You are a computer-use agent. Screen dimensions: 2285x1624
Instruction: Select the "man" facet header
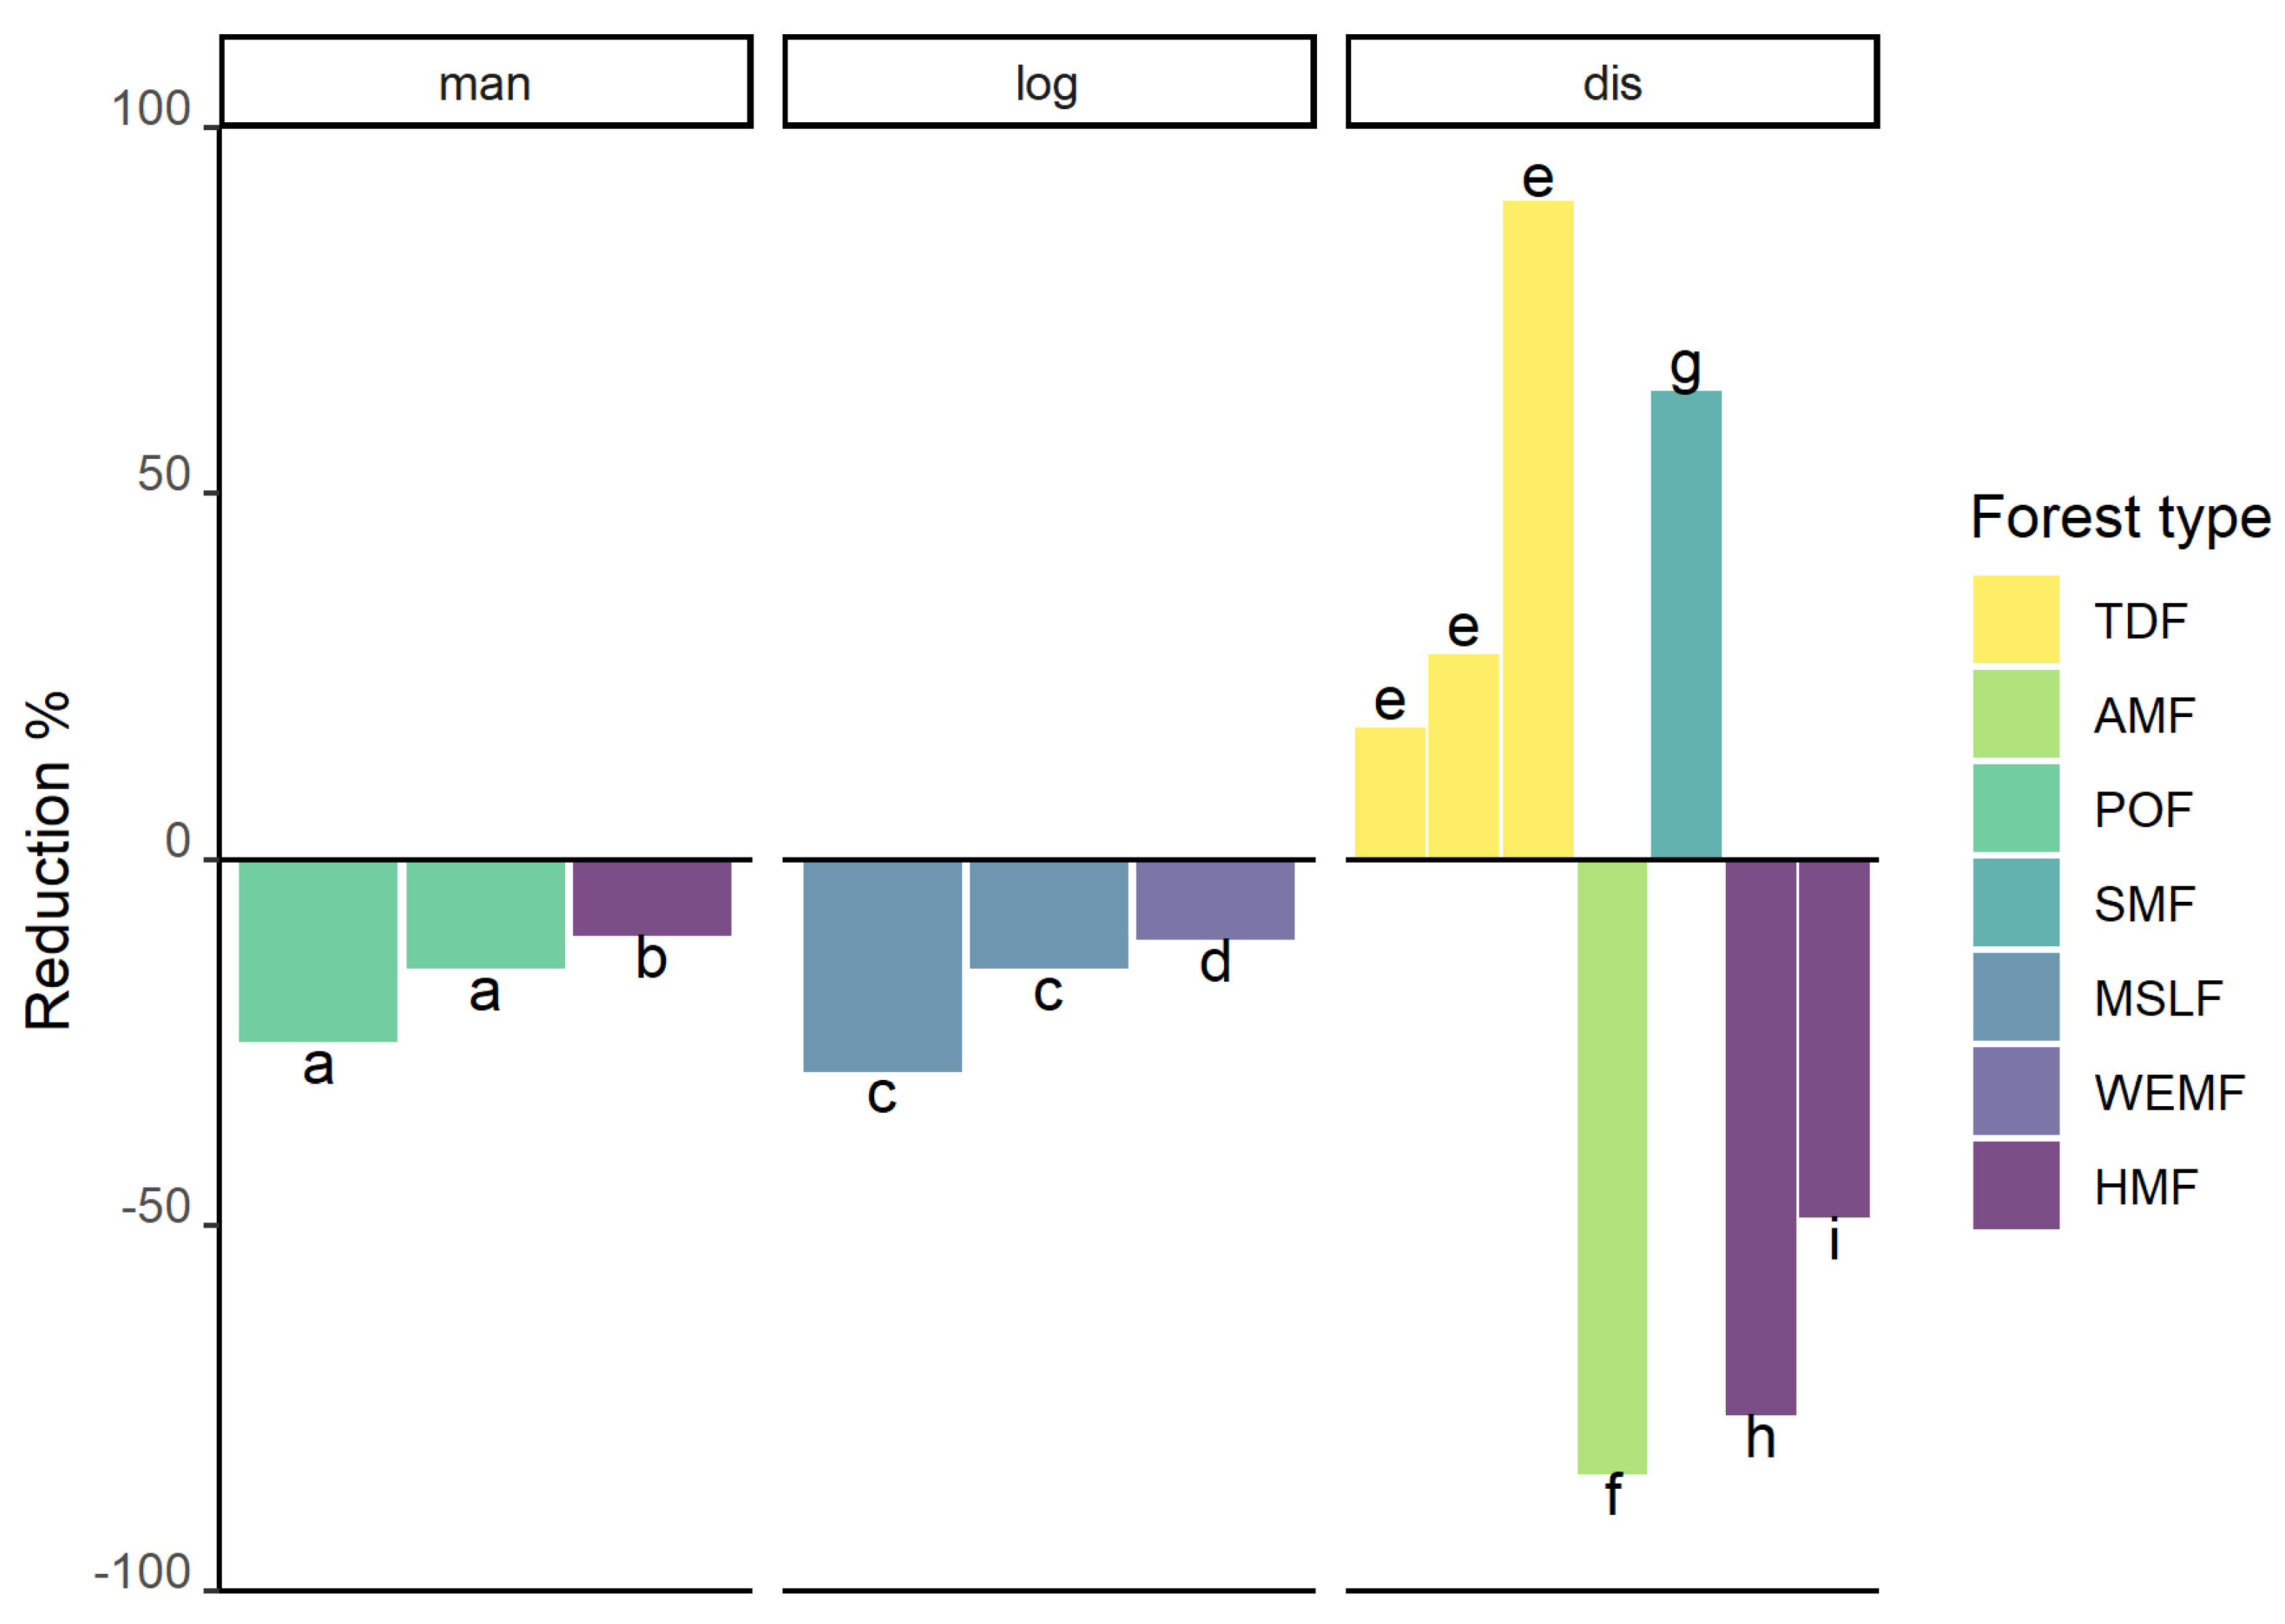[x=486, y=82]
